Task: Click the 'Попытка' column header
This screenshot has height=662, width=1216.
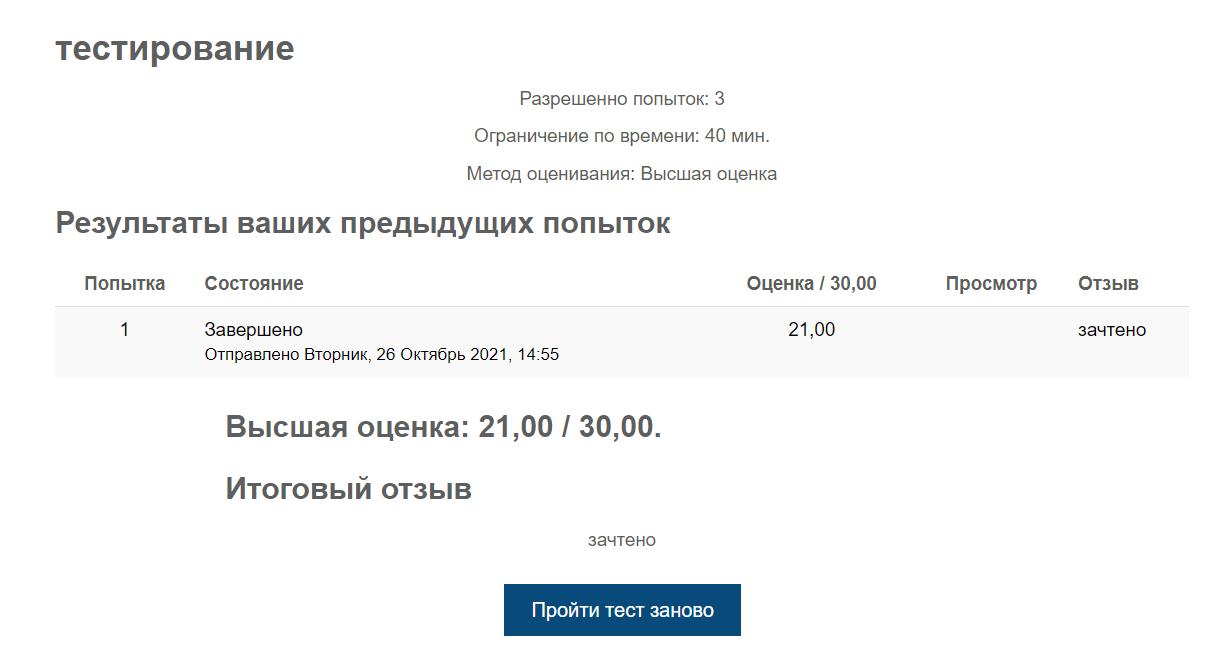Action: pos(125,283)
